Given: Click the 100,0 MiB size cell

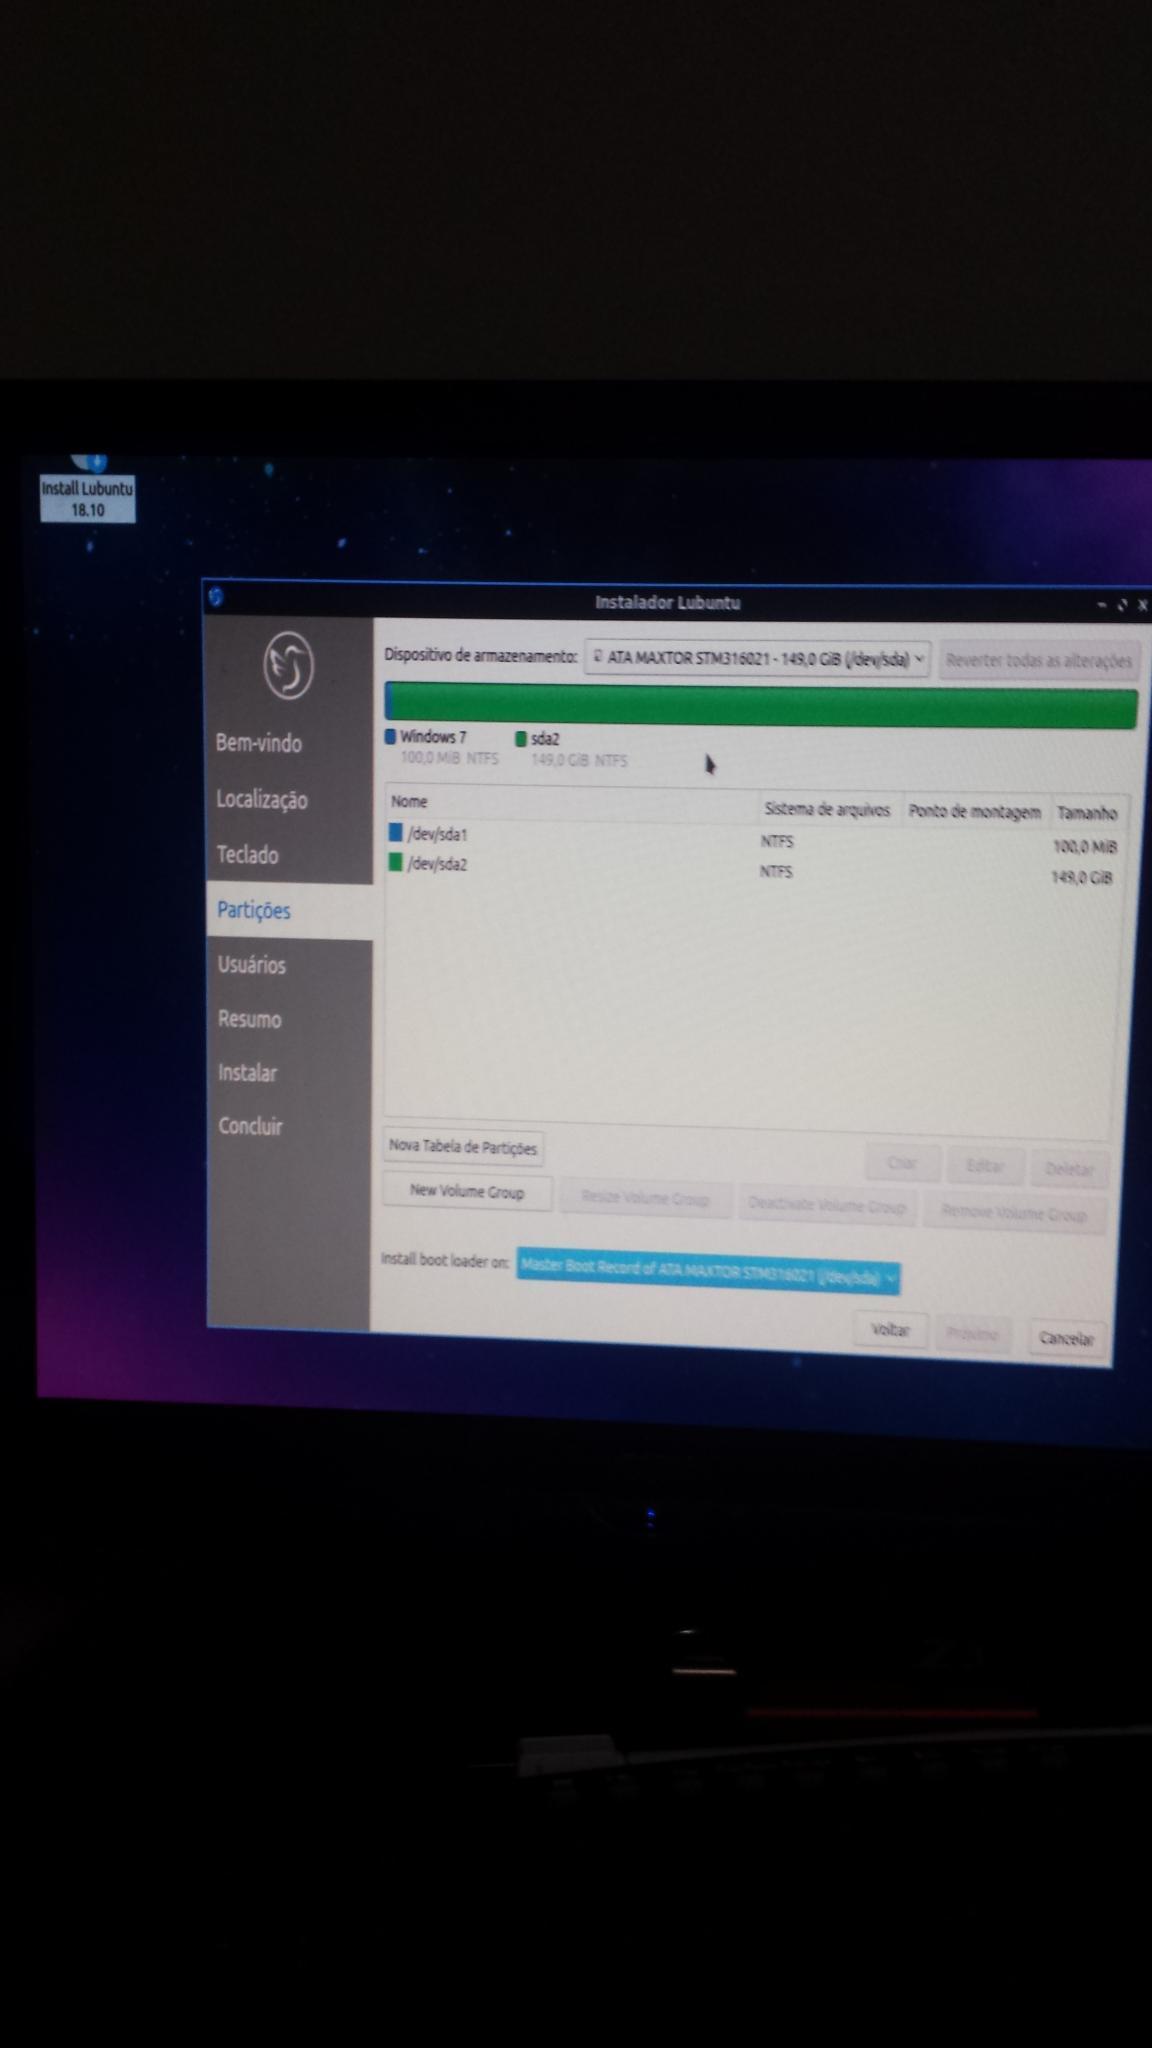Looking at the screenshot, I should (1085, 847).
